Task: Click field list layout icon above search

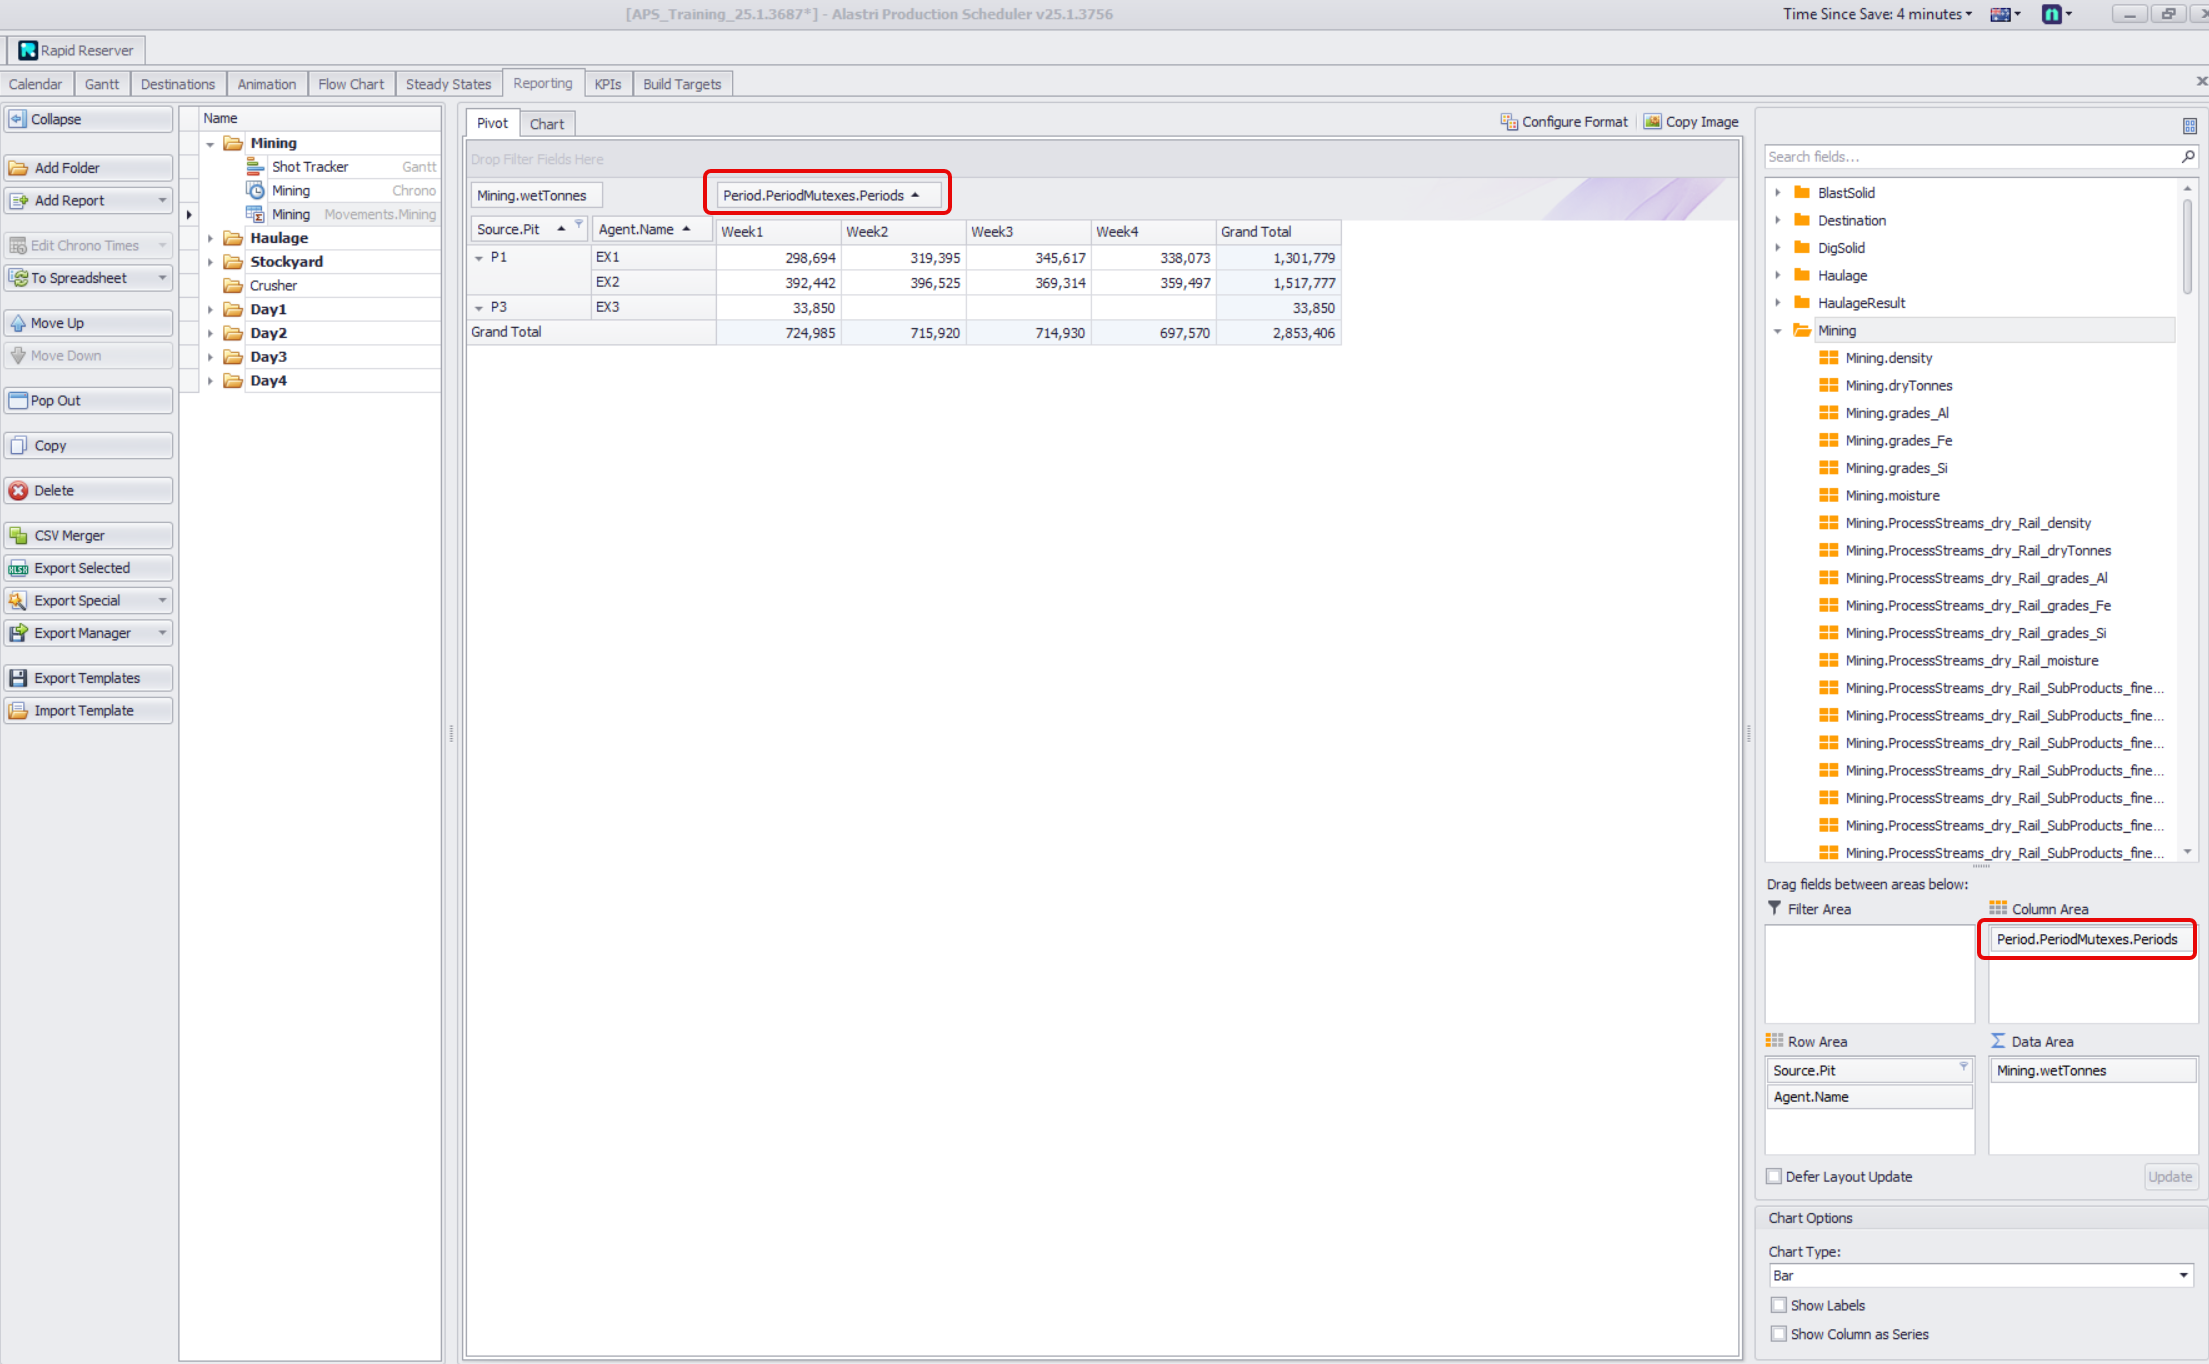Action: (x=2189, y=126)
